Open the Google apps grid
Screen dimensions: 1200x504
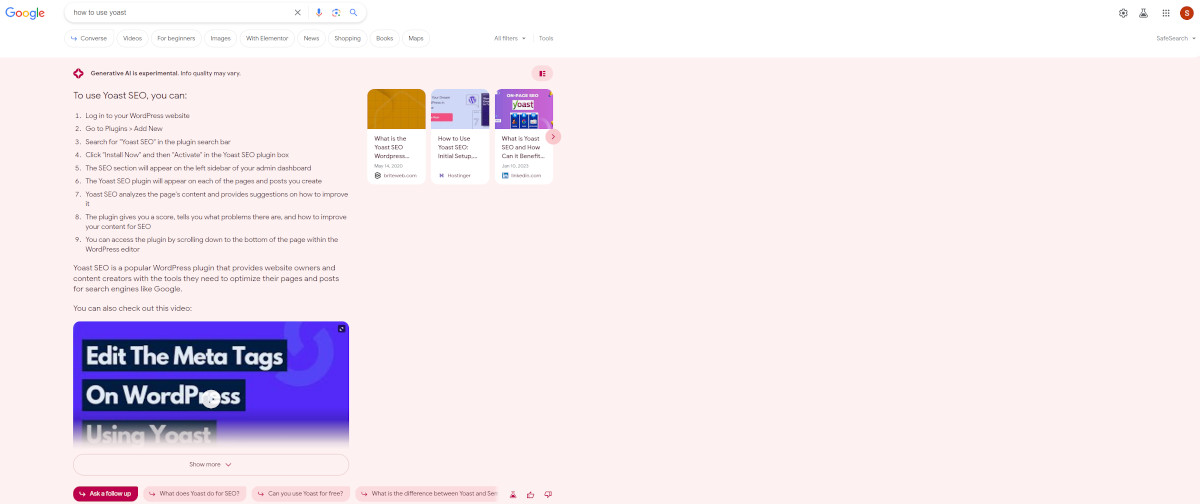pyautogui.click(x=1165, y=13)
